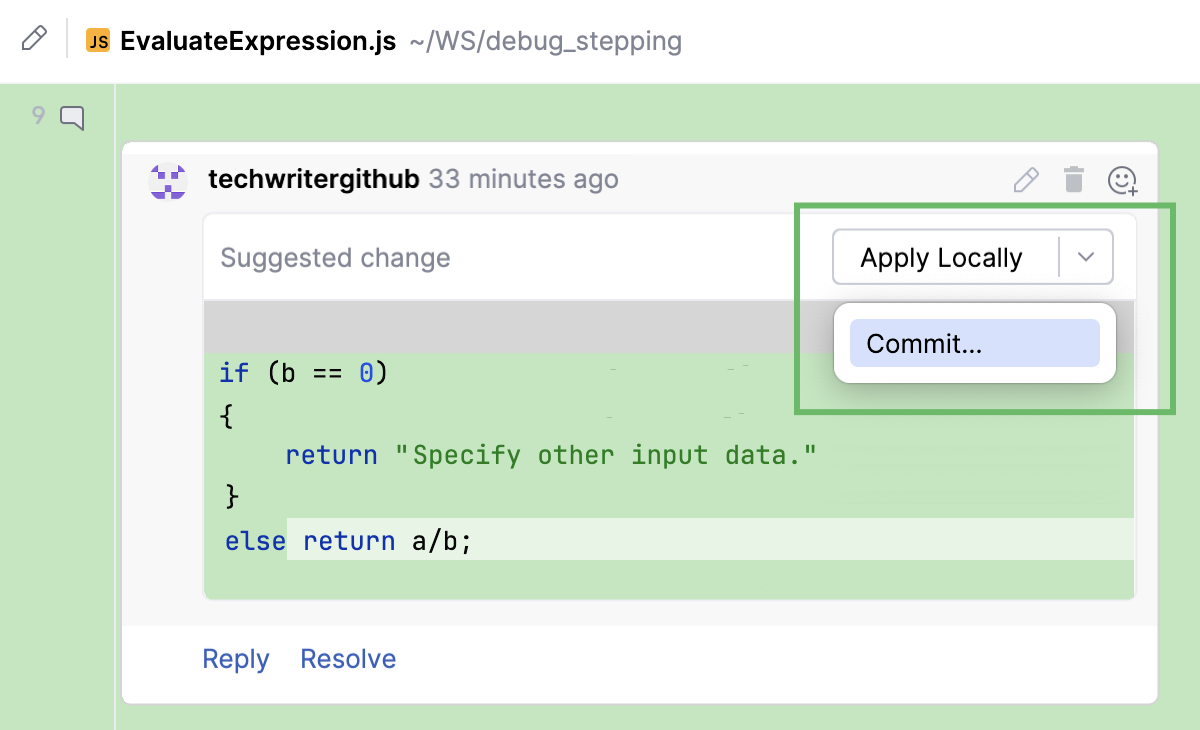Click the ~/WS/debug_stepping path
Screen dimensions: 1200x730
[x=546, y=42]
